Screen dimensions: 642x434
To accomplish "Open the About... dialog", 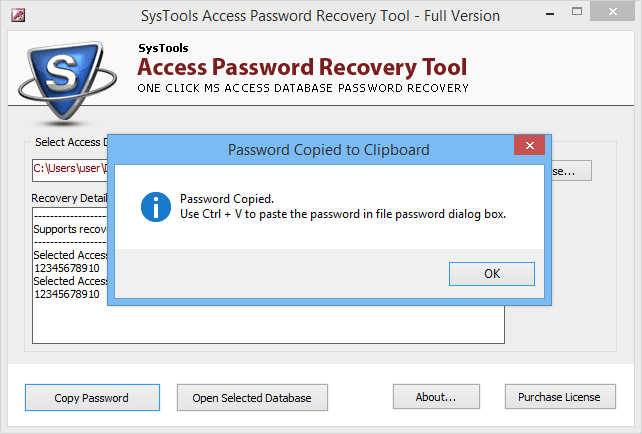I will coord(436,396).
